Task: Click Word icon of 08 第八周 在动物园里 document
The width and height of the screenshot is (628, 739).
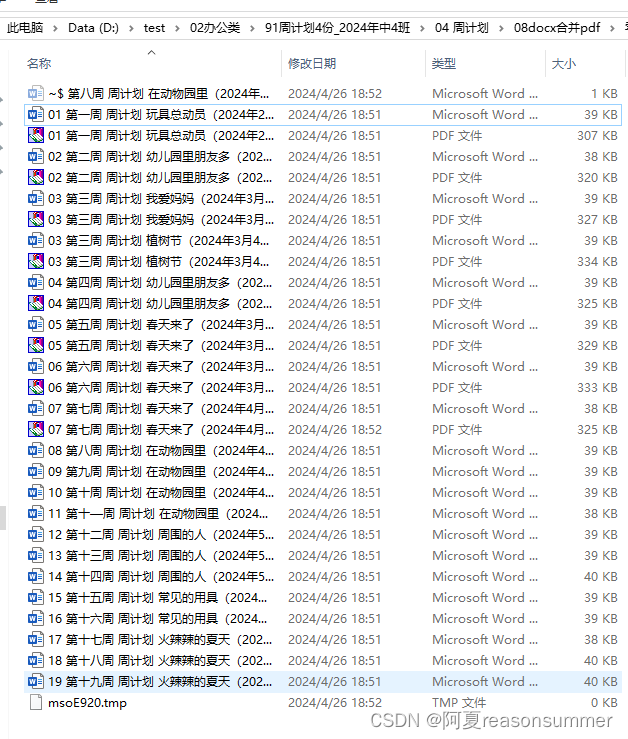Action: 36,450
